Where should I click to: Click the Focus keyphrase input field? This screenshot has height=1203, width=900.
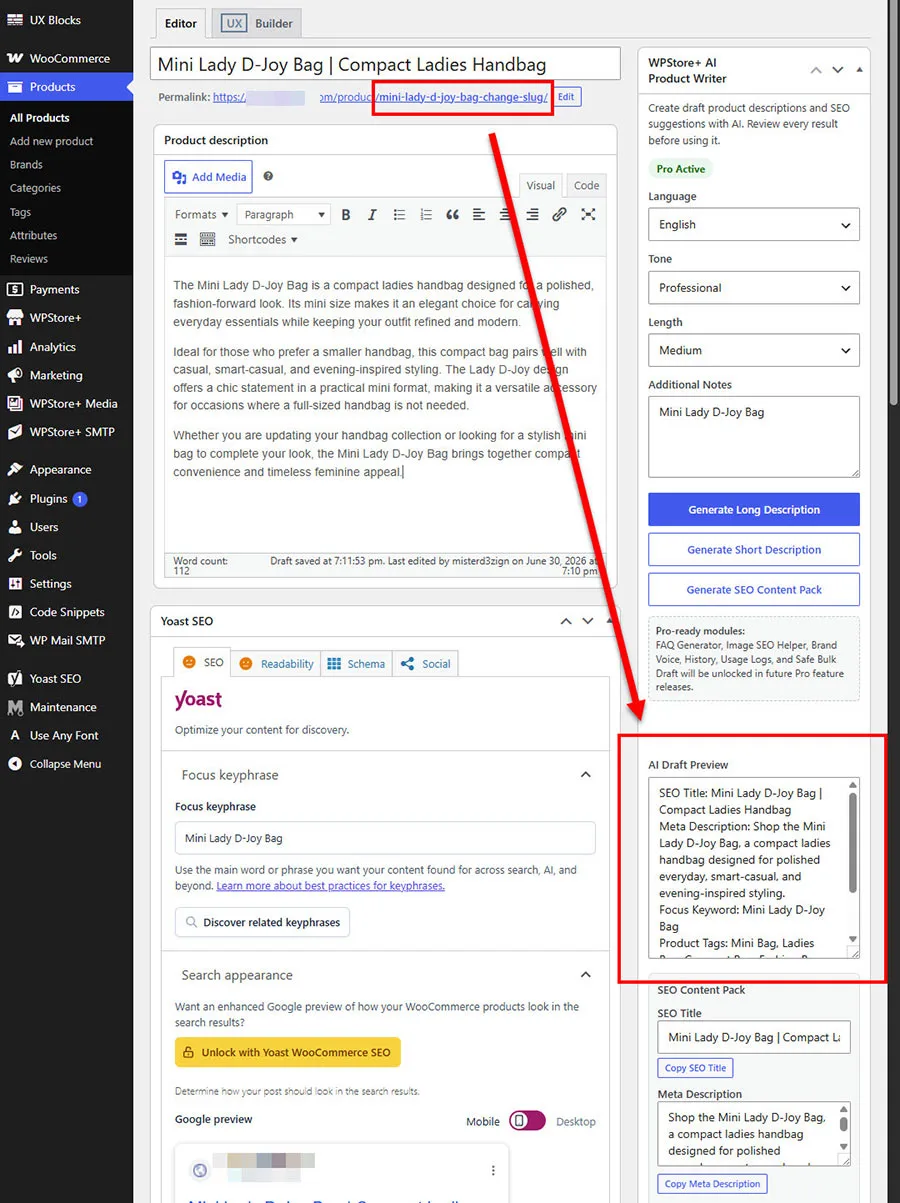tap(385, 838)
